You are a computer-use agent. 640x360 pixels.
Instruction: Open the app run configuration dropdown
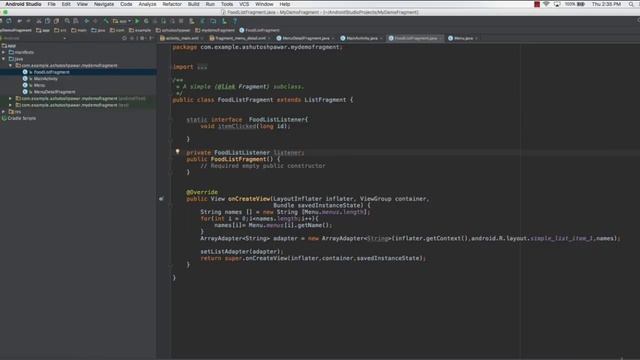click(x=122, y=21)
